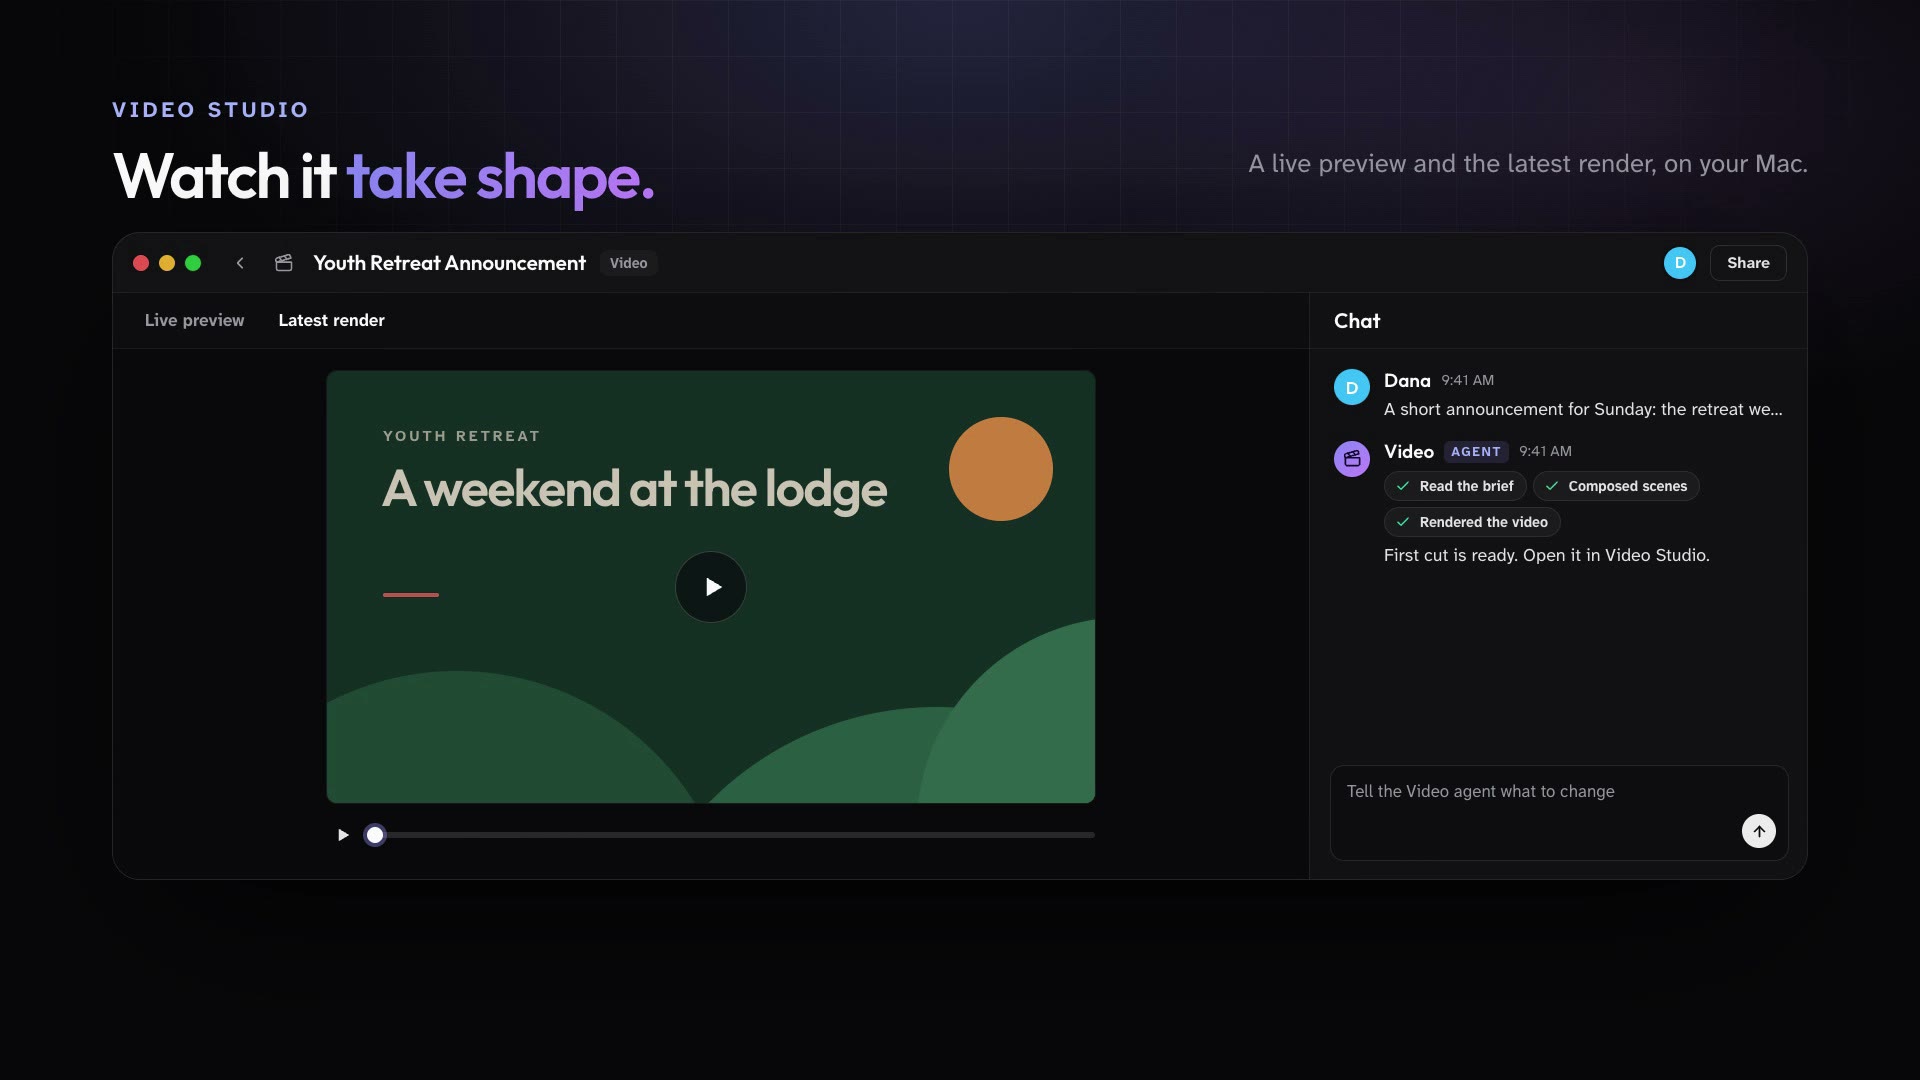This screenshot has width=1920, height=1080.
Task: Click the Video tag next to title
Action: click(628, 263)
